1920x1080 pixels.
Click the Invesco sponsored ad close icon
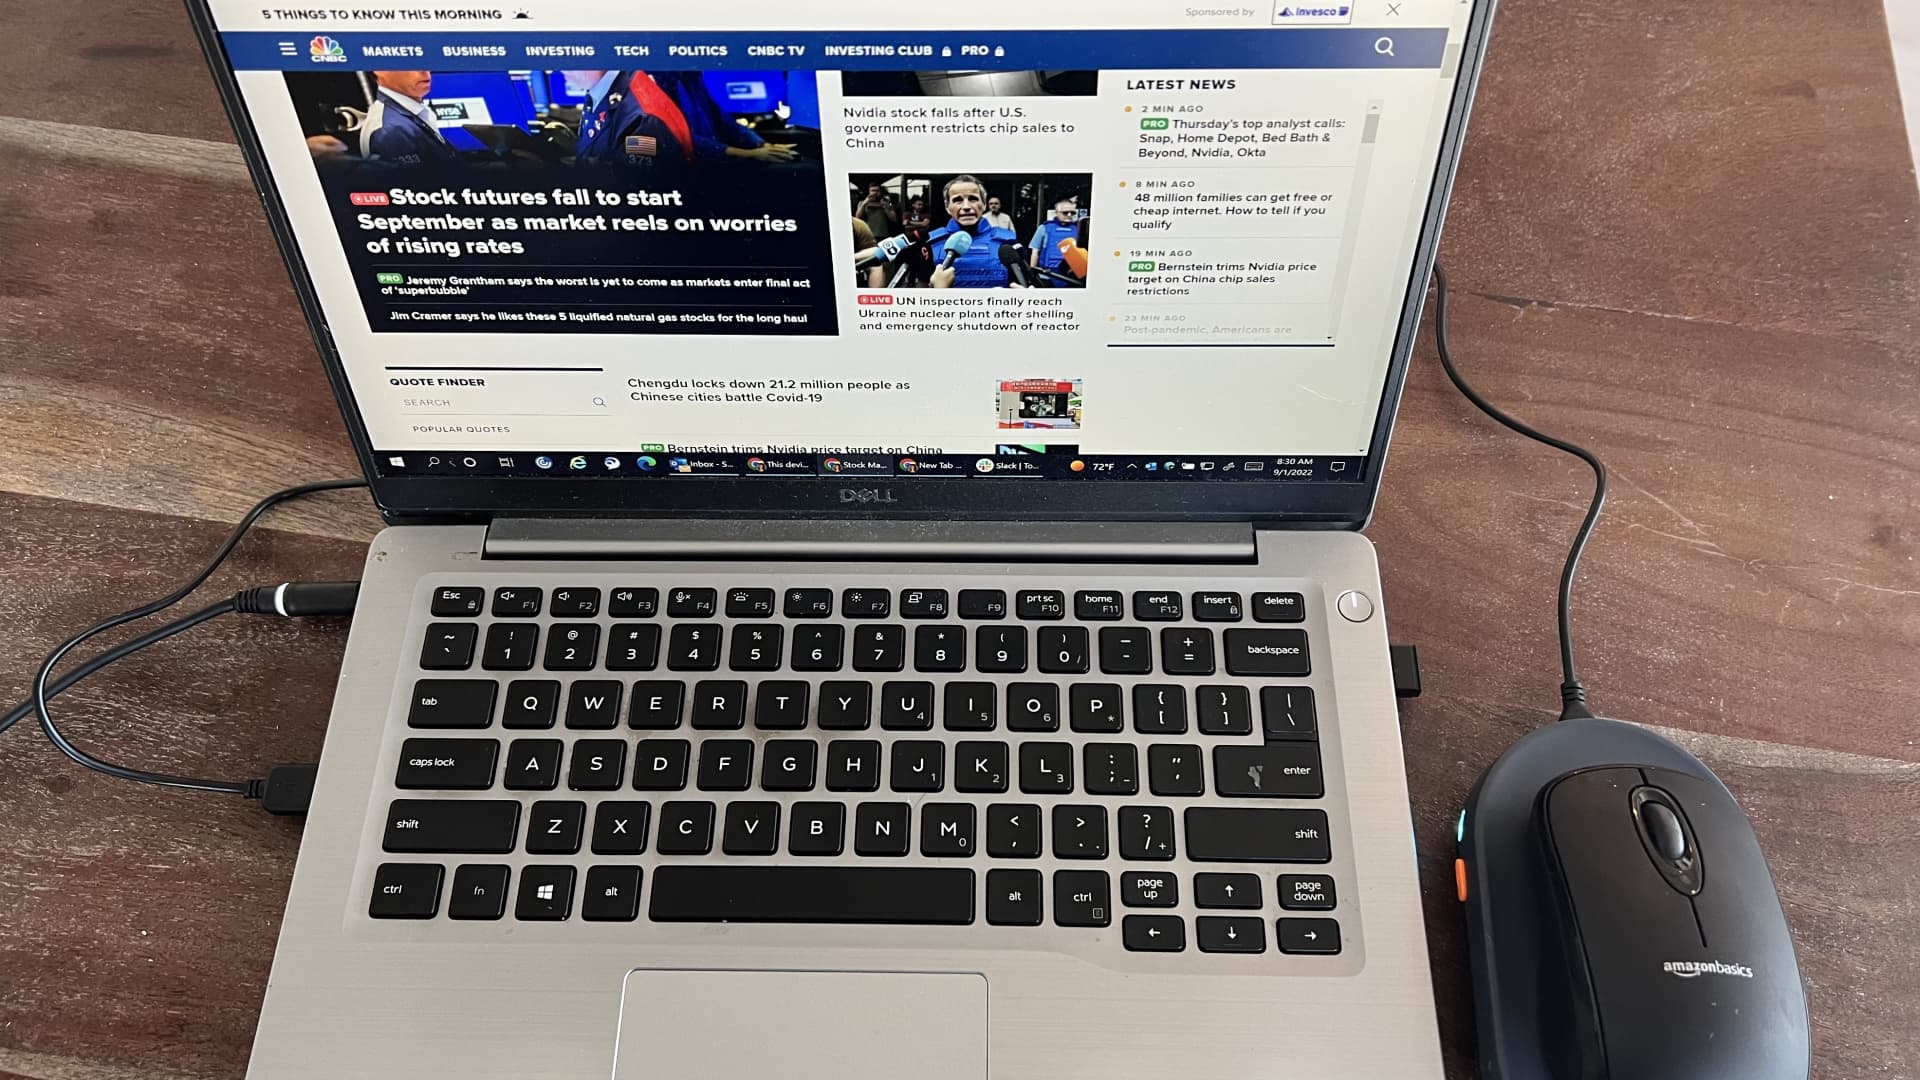pos(1394,11)
